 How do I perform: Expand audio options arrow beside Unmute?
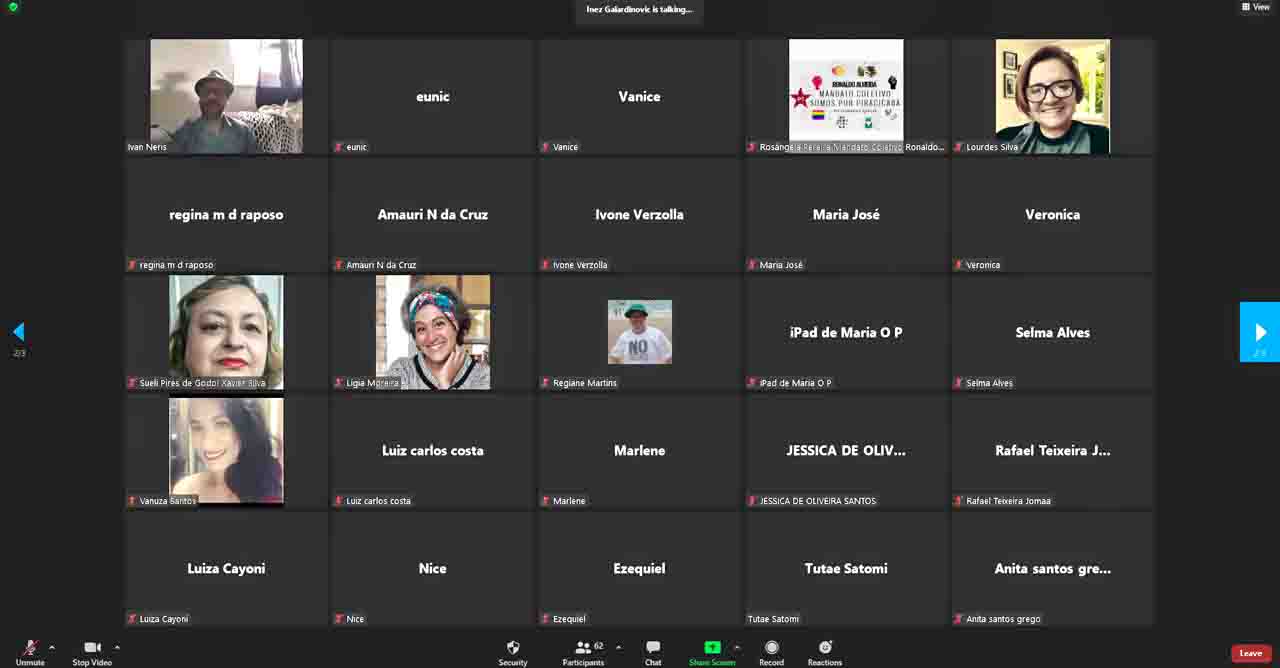[x=52, y=647]
